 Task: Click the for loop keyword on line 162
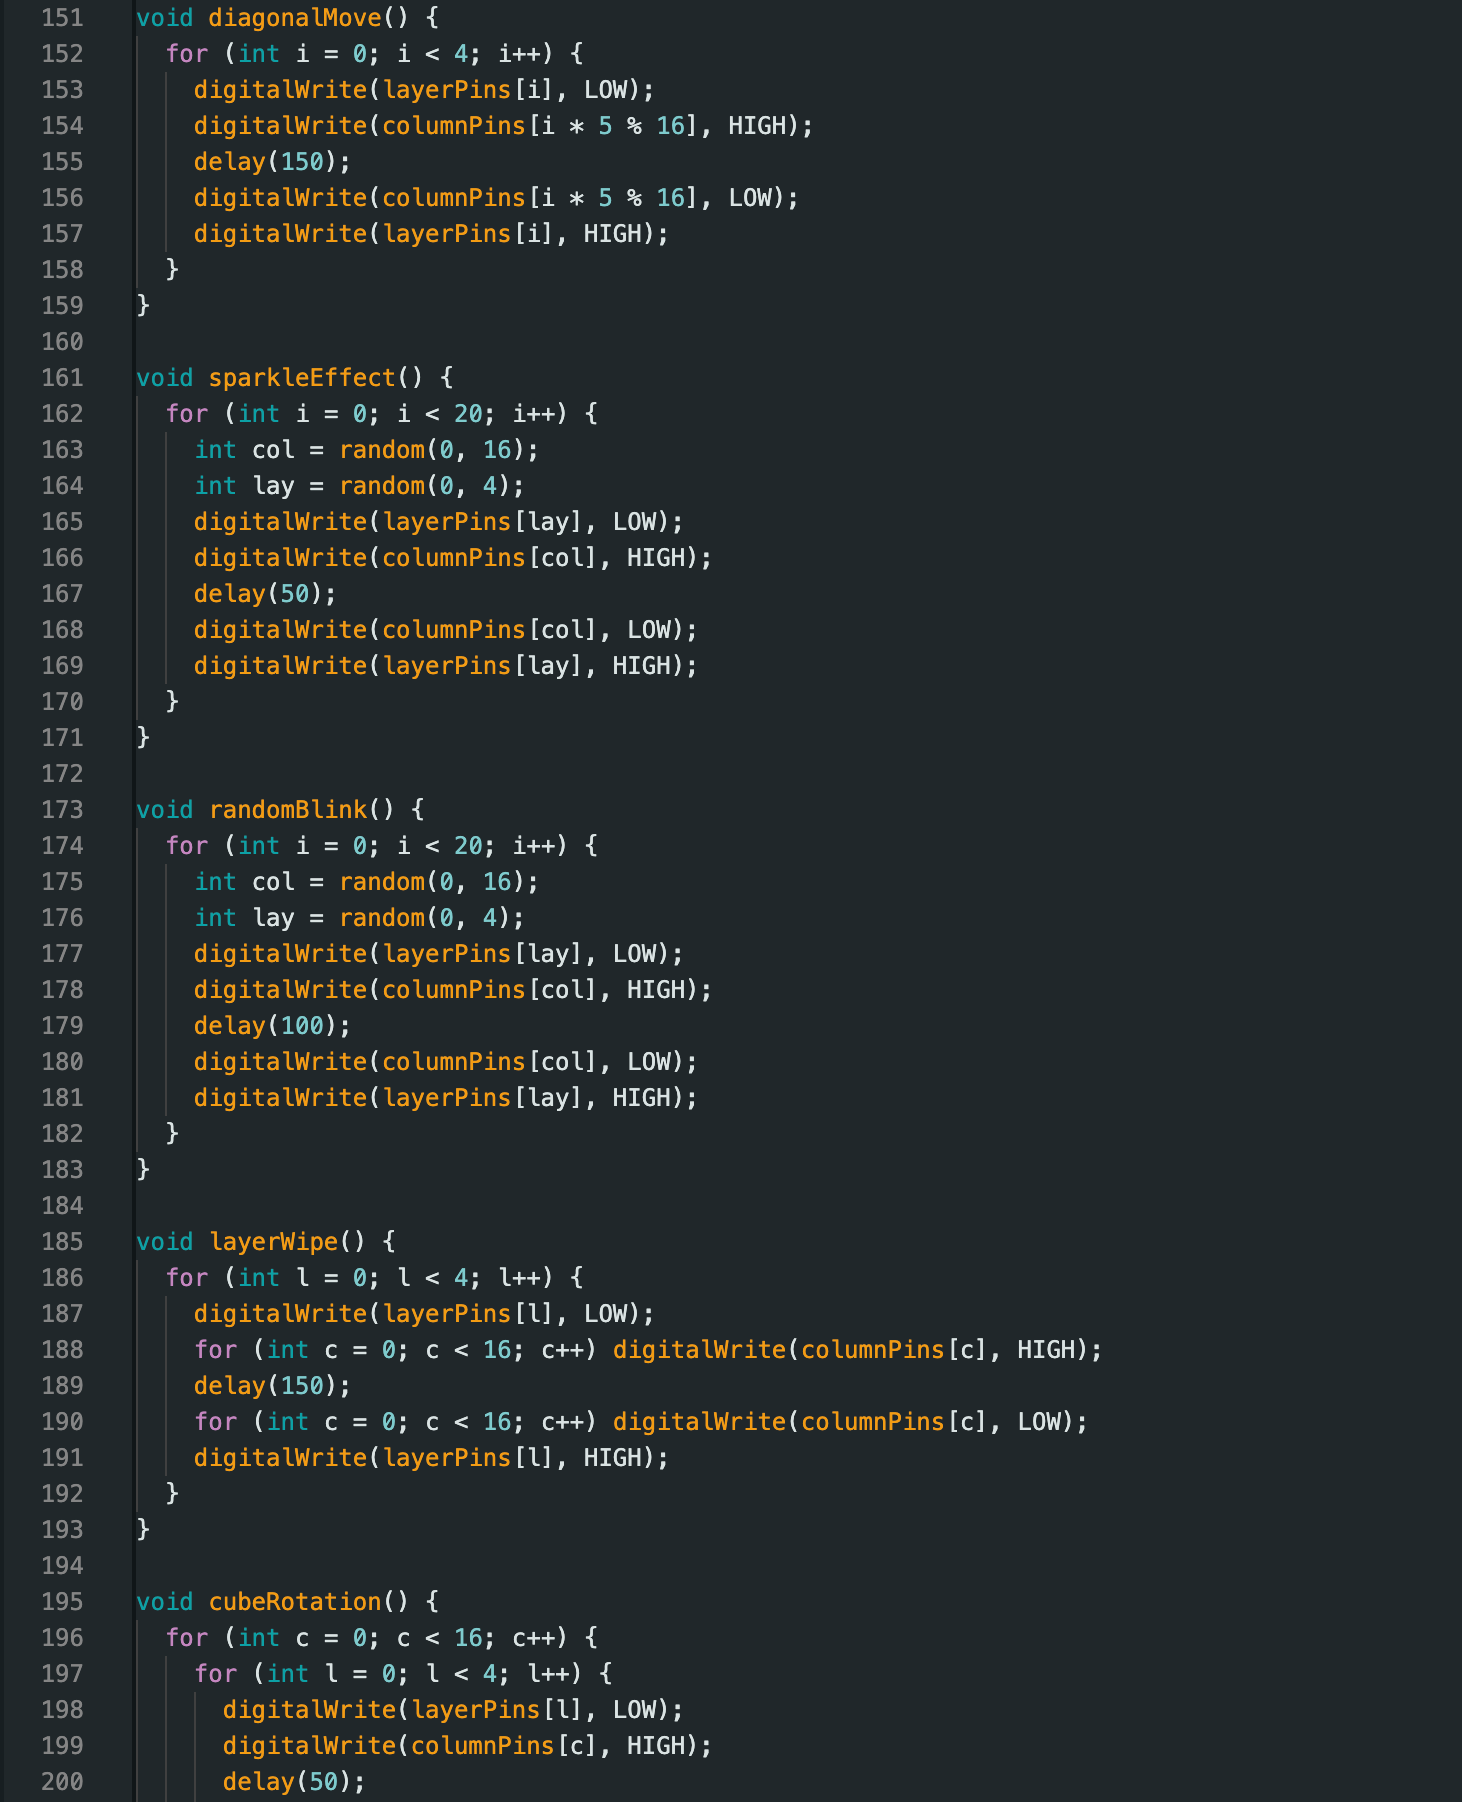tap(187, 414)
